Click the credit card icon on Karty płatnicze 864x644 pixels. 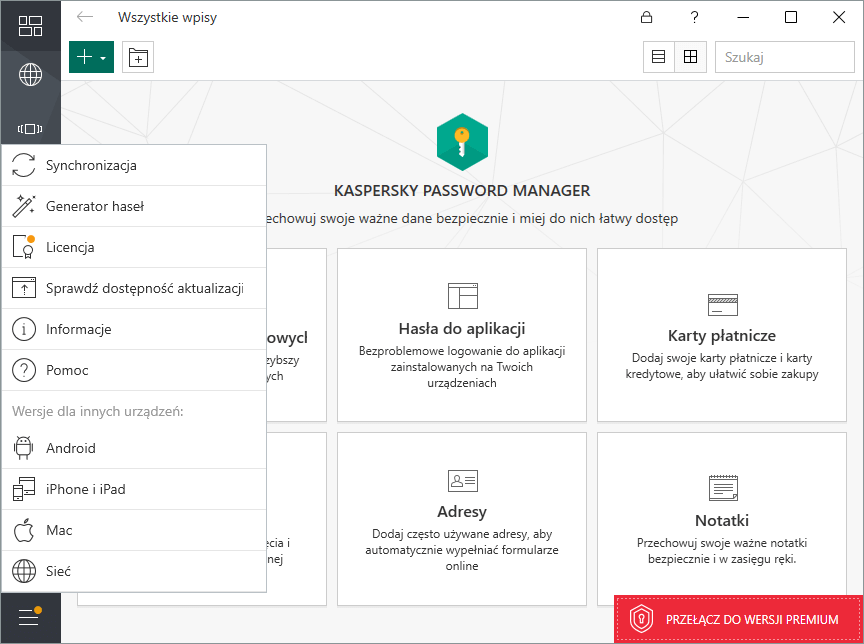(722, 305)
